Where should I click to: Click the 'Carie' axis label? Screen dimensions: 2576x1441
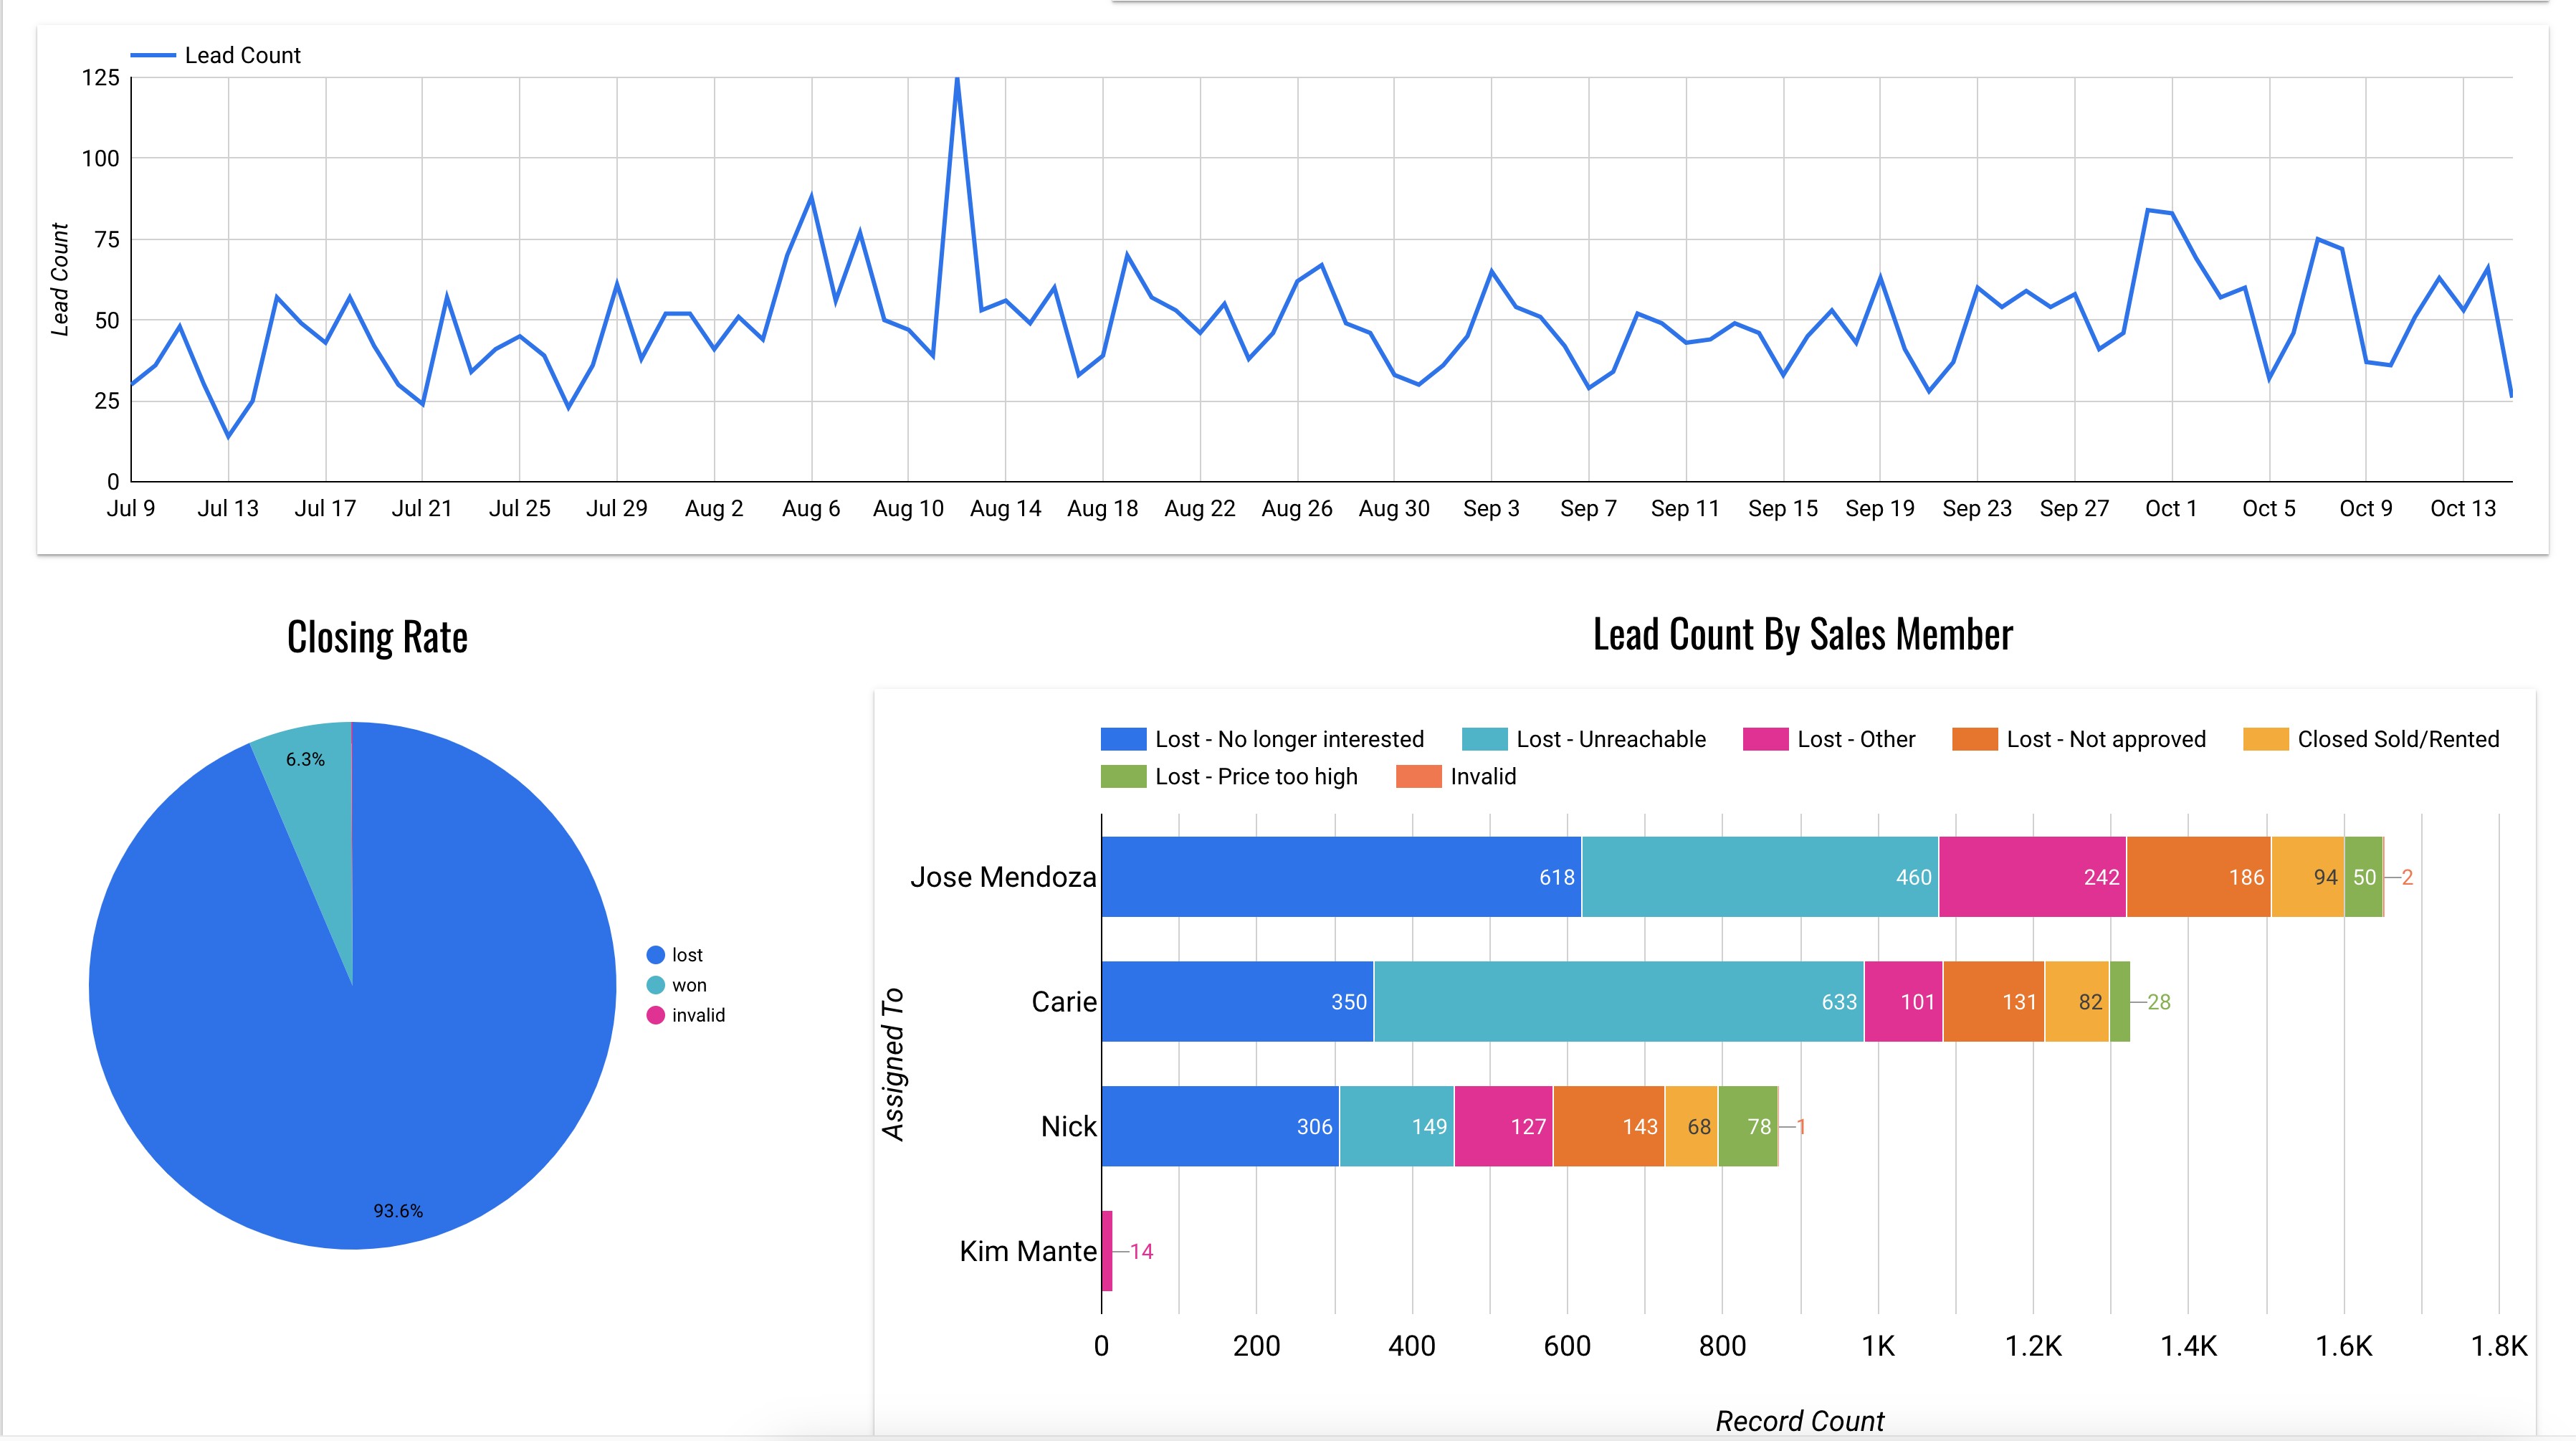1064,1002
